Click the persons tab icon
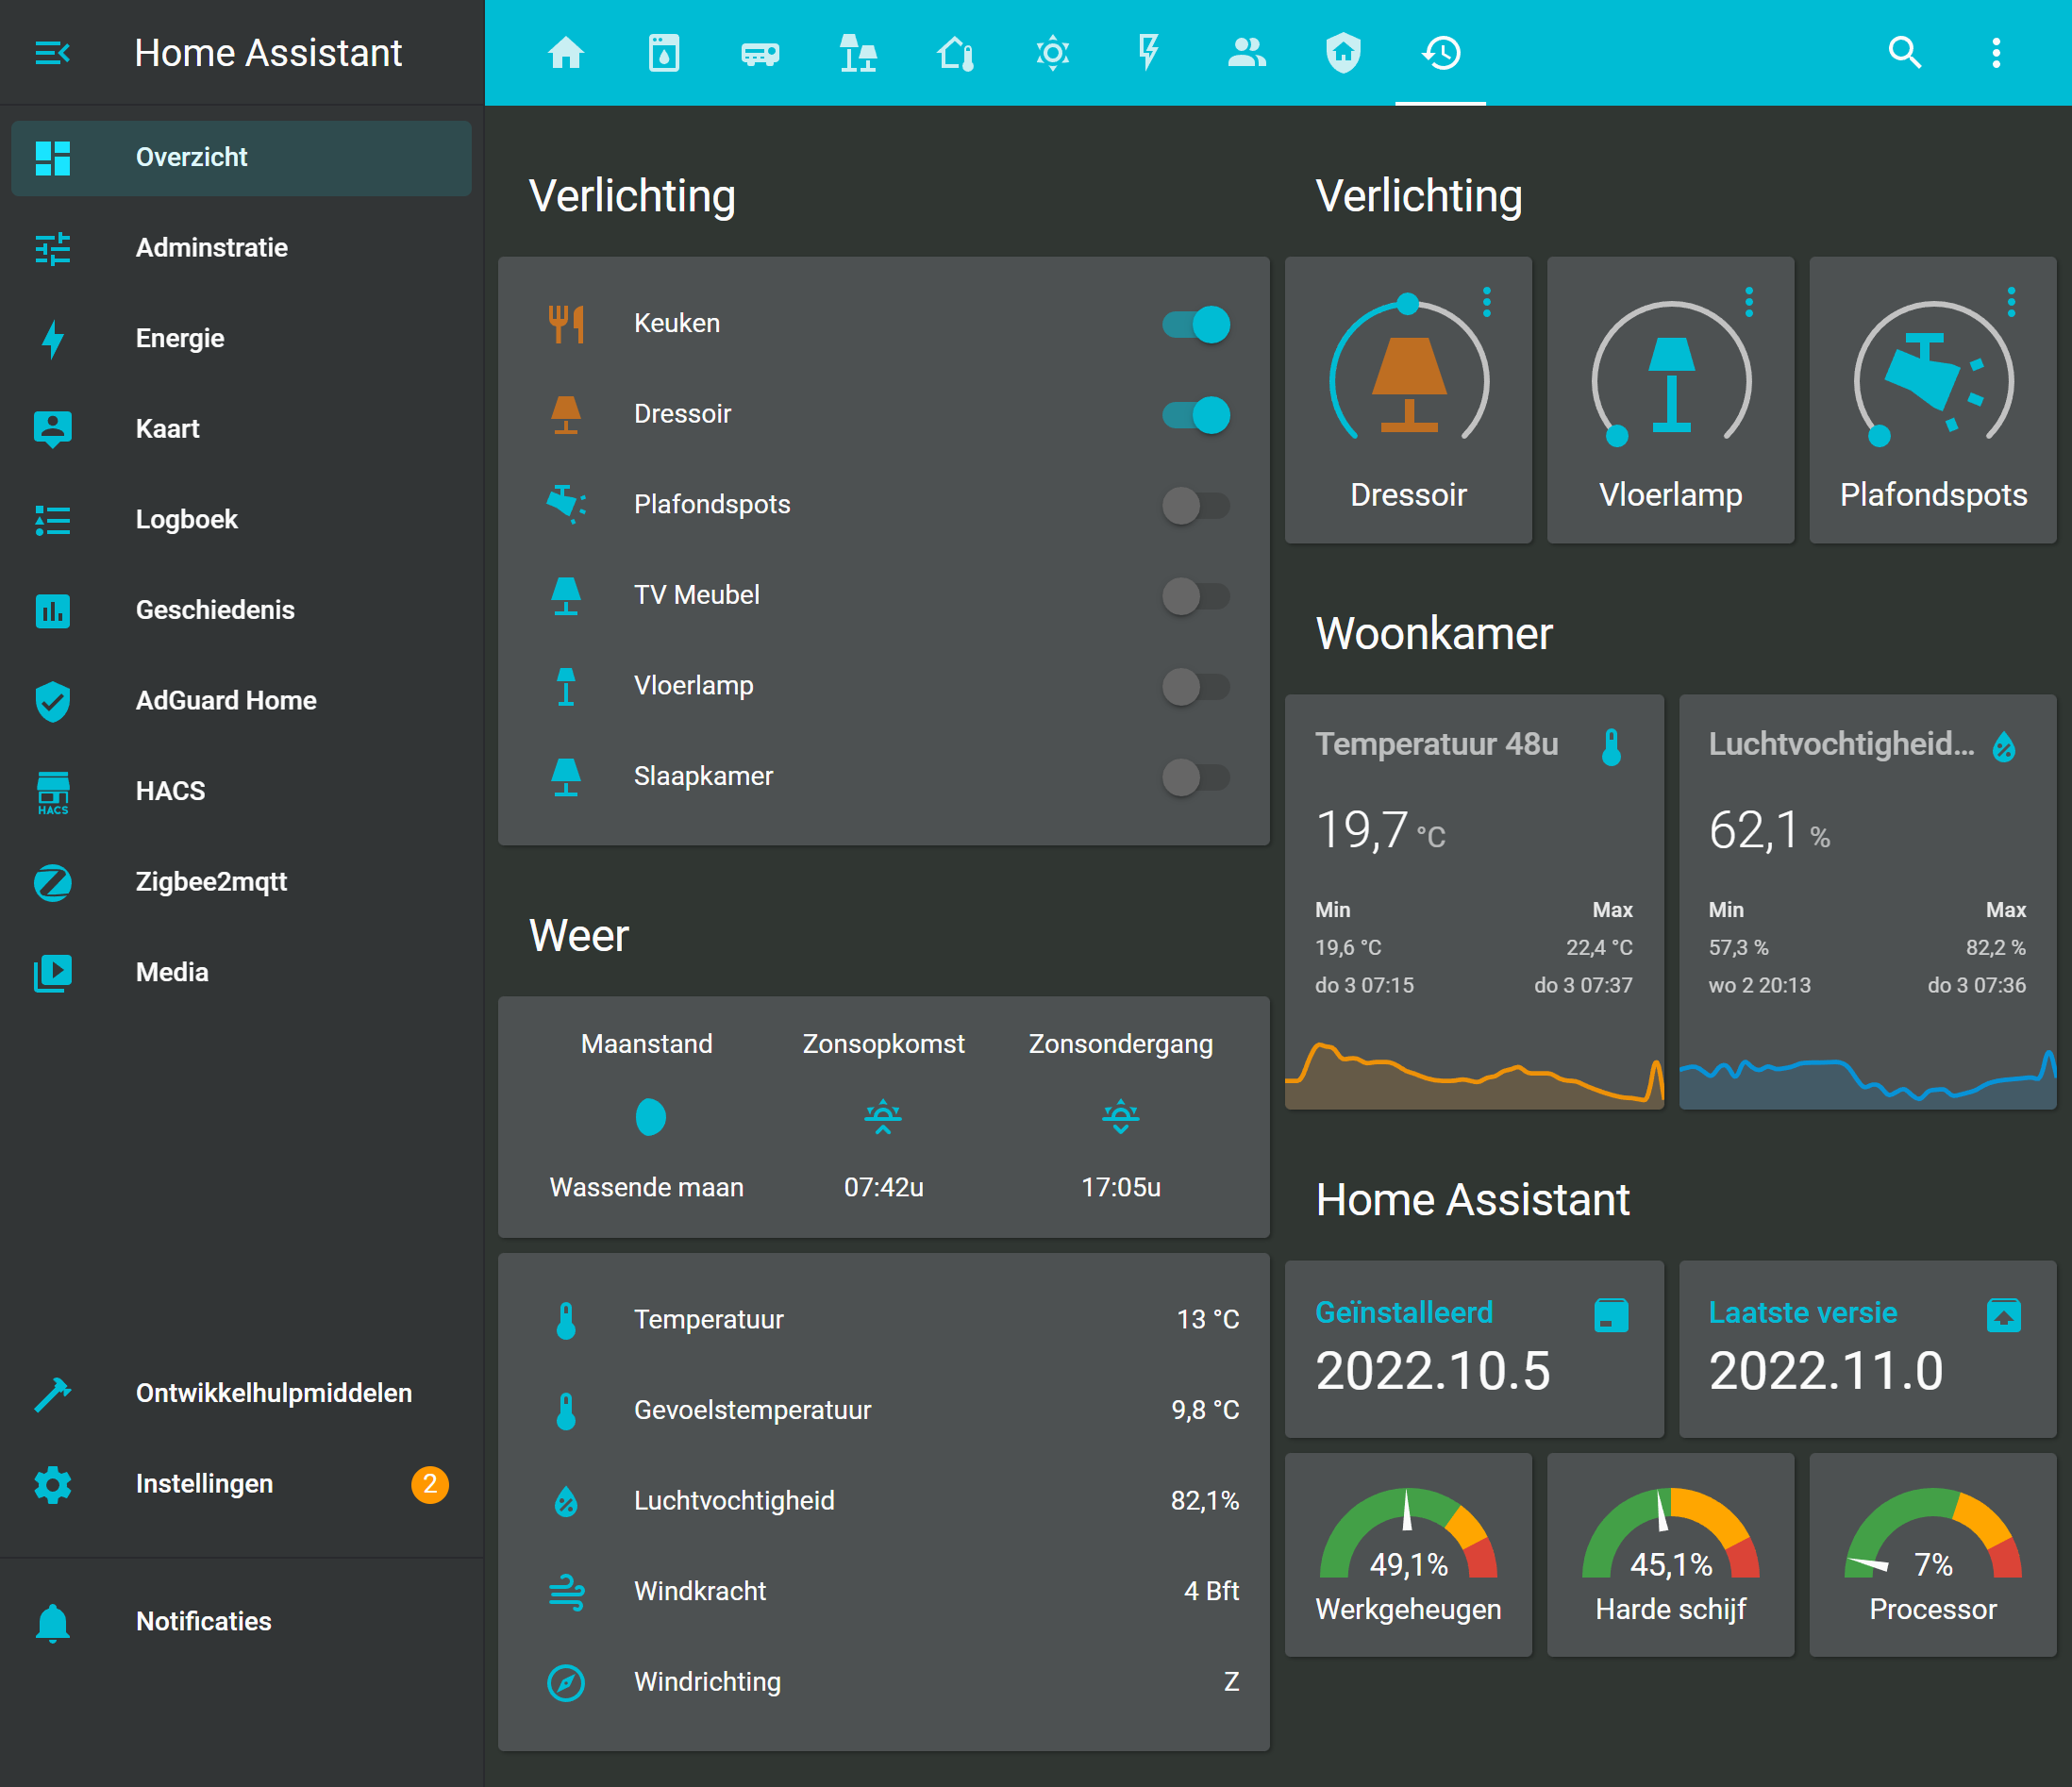Viewport: 2072px width, 1787px height. tap(1246, 53)
